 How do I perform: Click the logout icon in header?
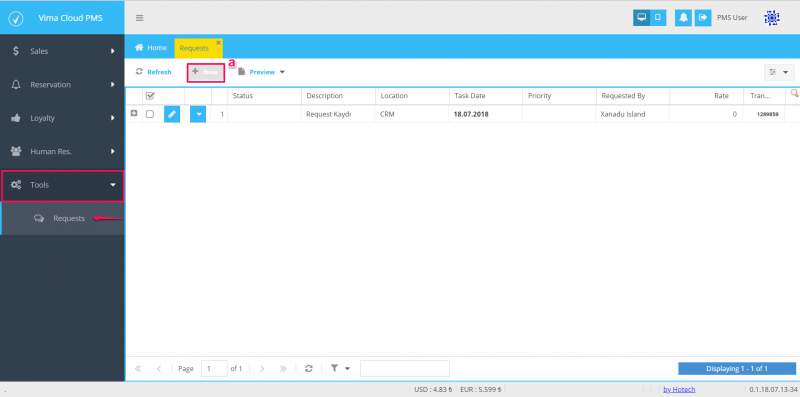point(703,18)
